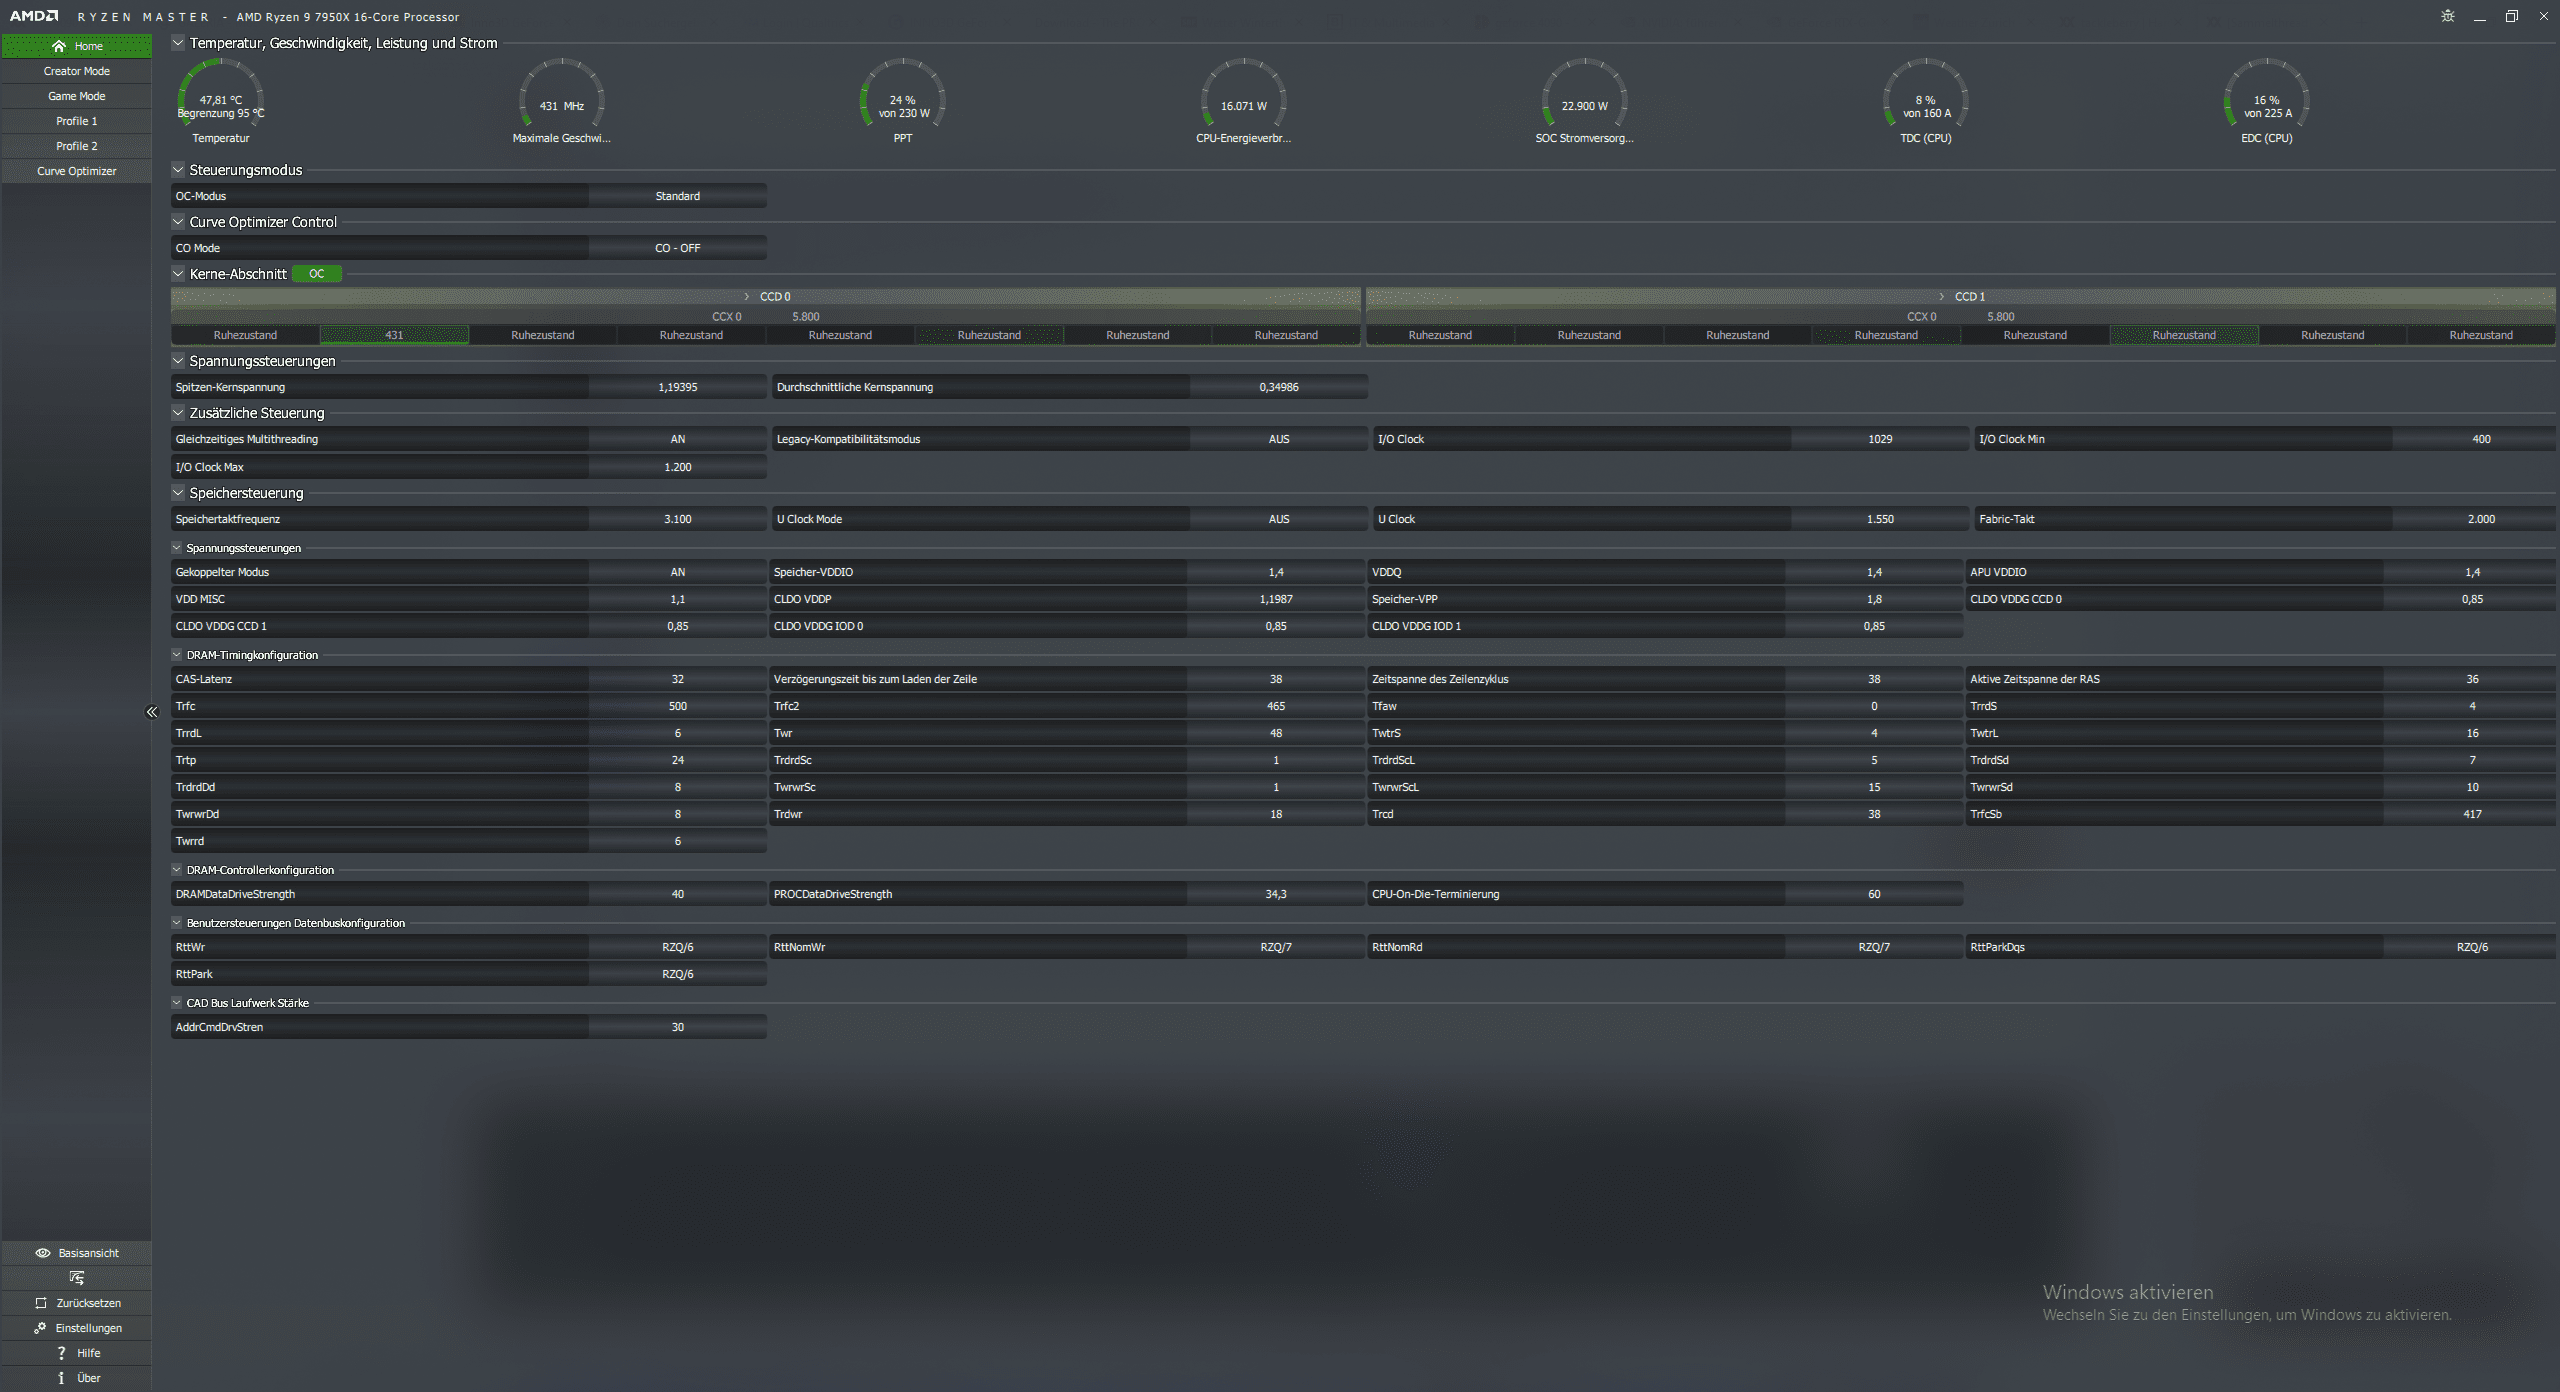
Task: Click the Maximale Geschwindigkeit 431 MHz gauge
Action: [562, 101]
